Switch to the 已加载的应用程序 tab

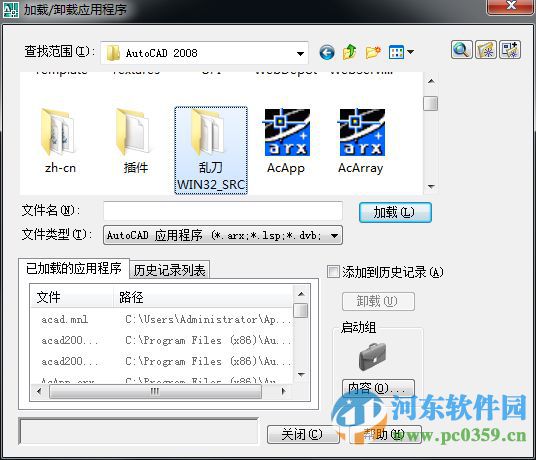pos(74,269)
